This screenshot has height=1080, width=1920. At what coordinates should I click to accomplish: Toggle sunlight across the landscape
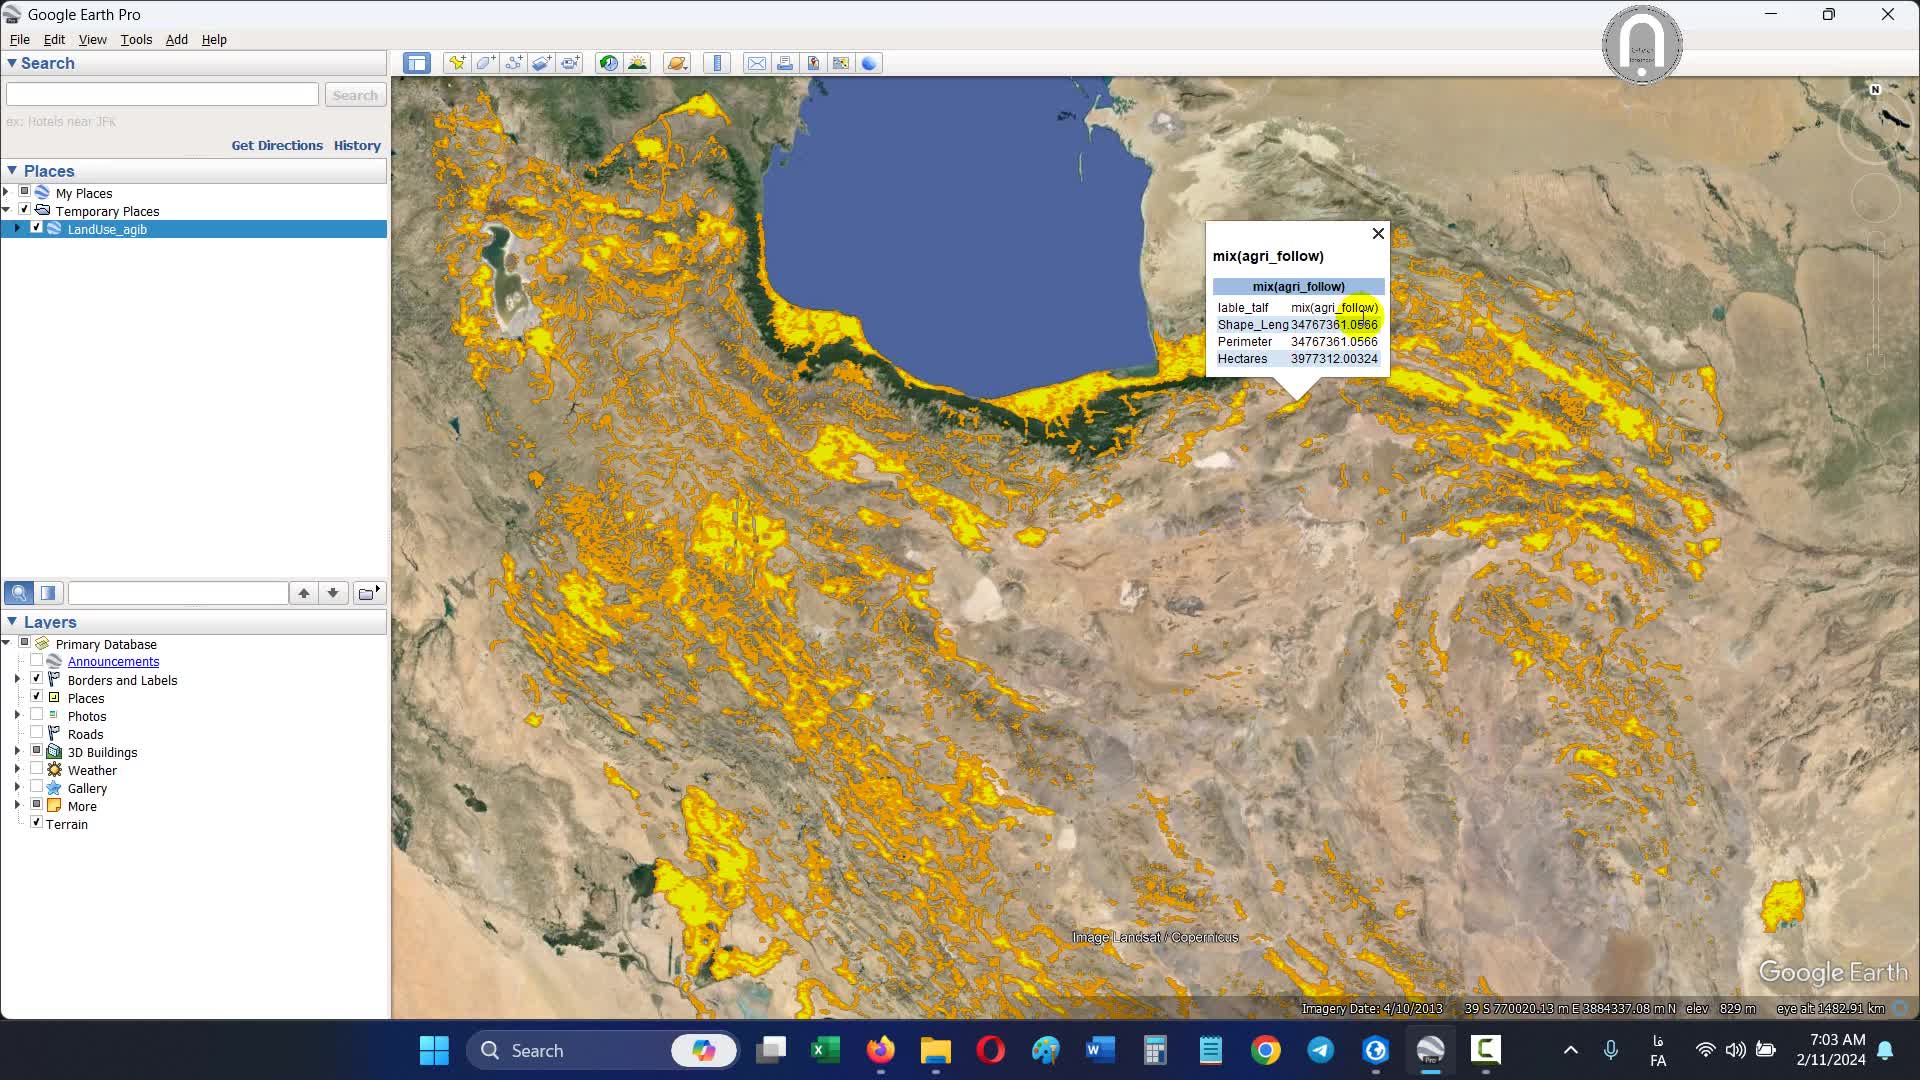click(x=637, y=63)
